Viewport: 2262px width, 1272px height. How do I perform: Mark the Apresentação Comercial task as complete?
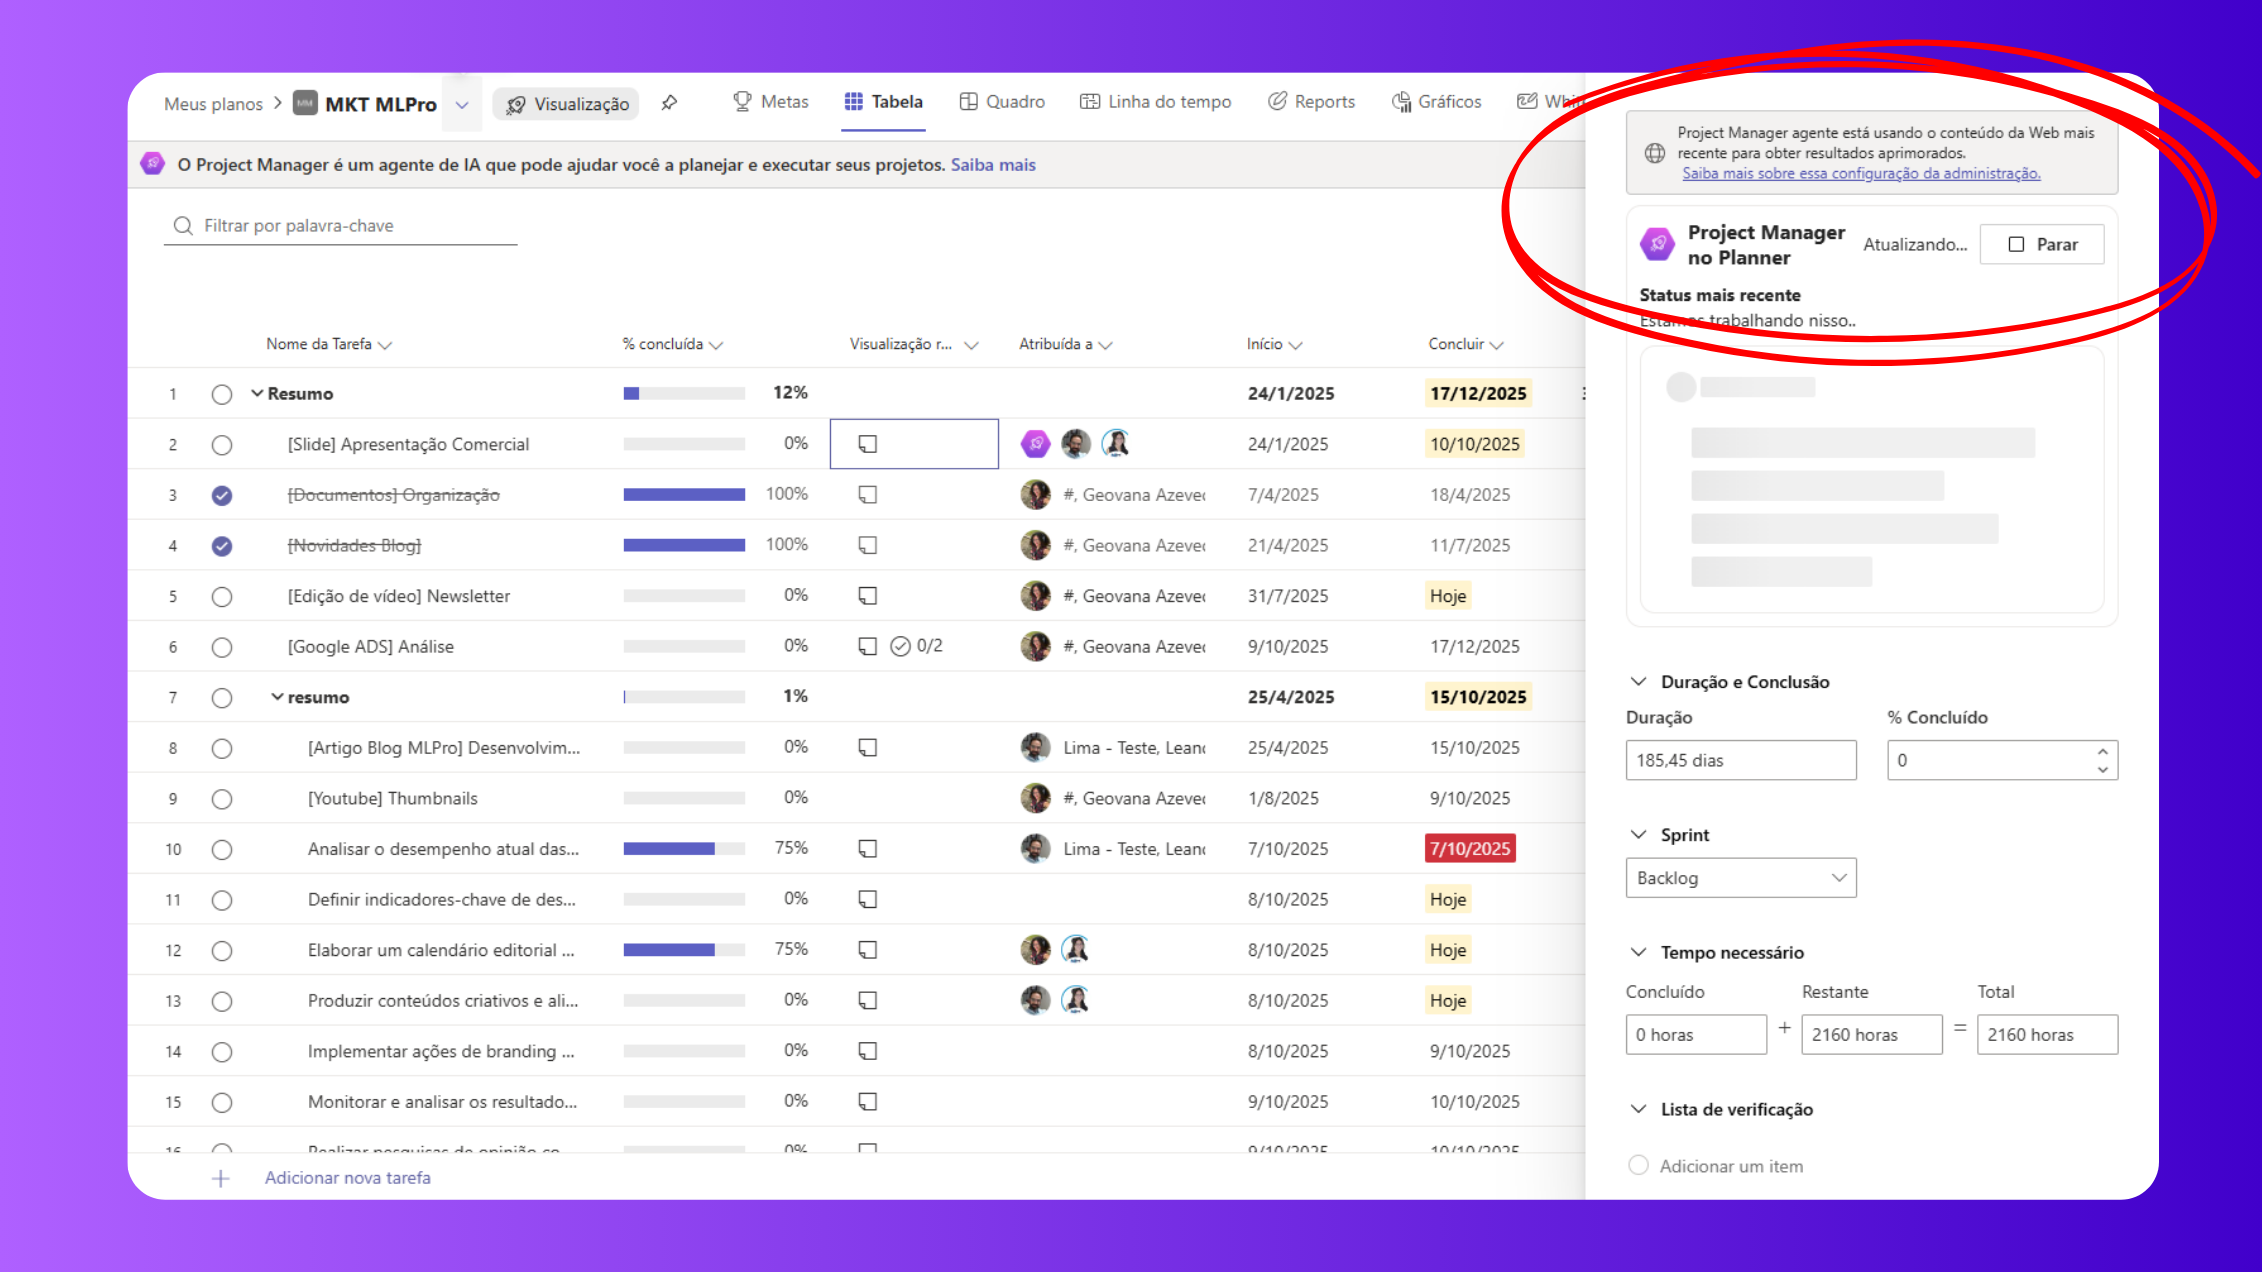click(x=222, y=445)
